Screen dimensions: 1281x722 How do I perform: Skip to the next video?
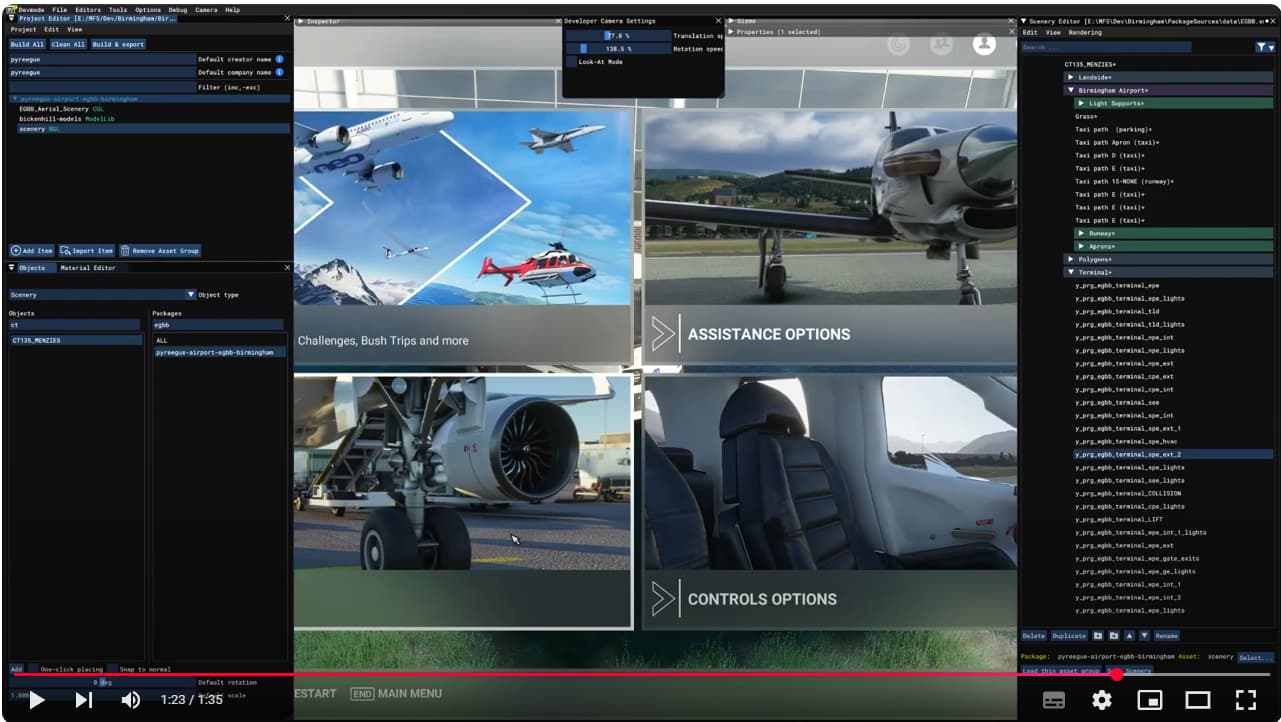coord(84,700)
